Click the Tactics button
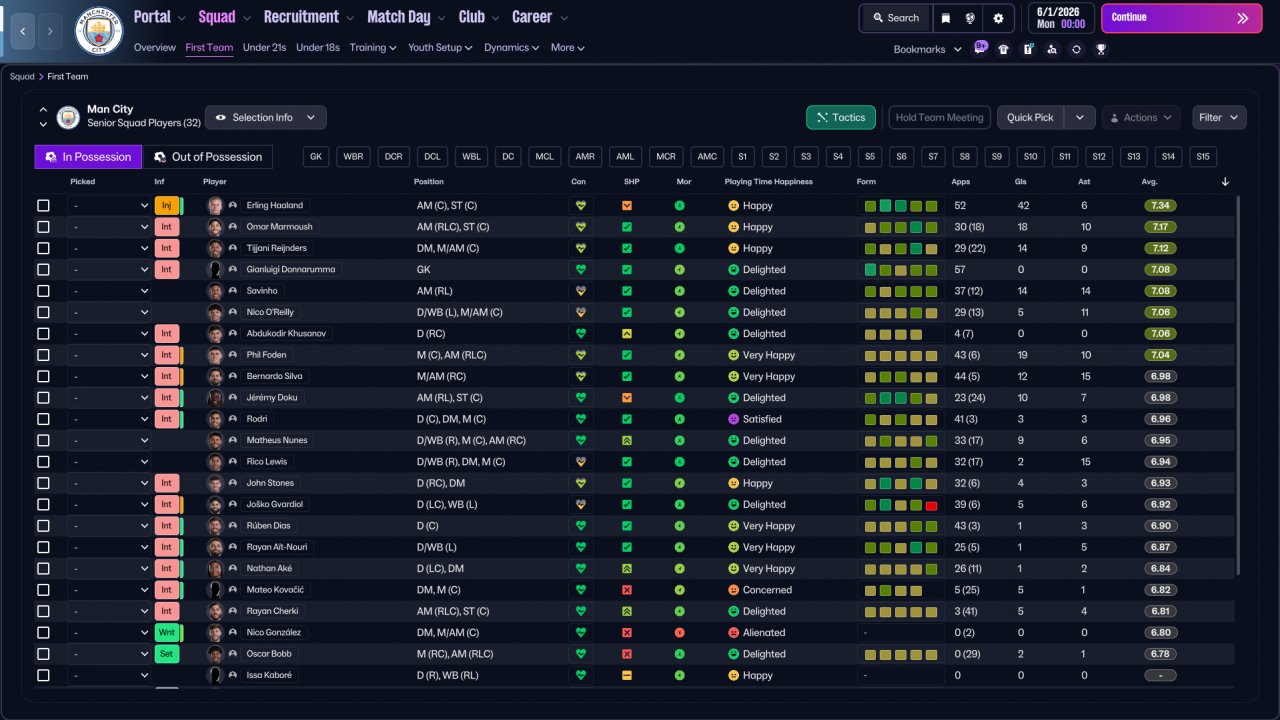This screenshot has height=720, width=1280. pyautogui.click(x=841, y=117)
